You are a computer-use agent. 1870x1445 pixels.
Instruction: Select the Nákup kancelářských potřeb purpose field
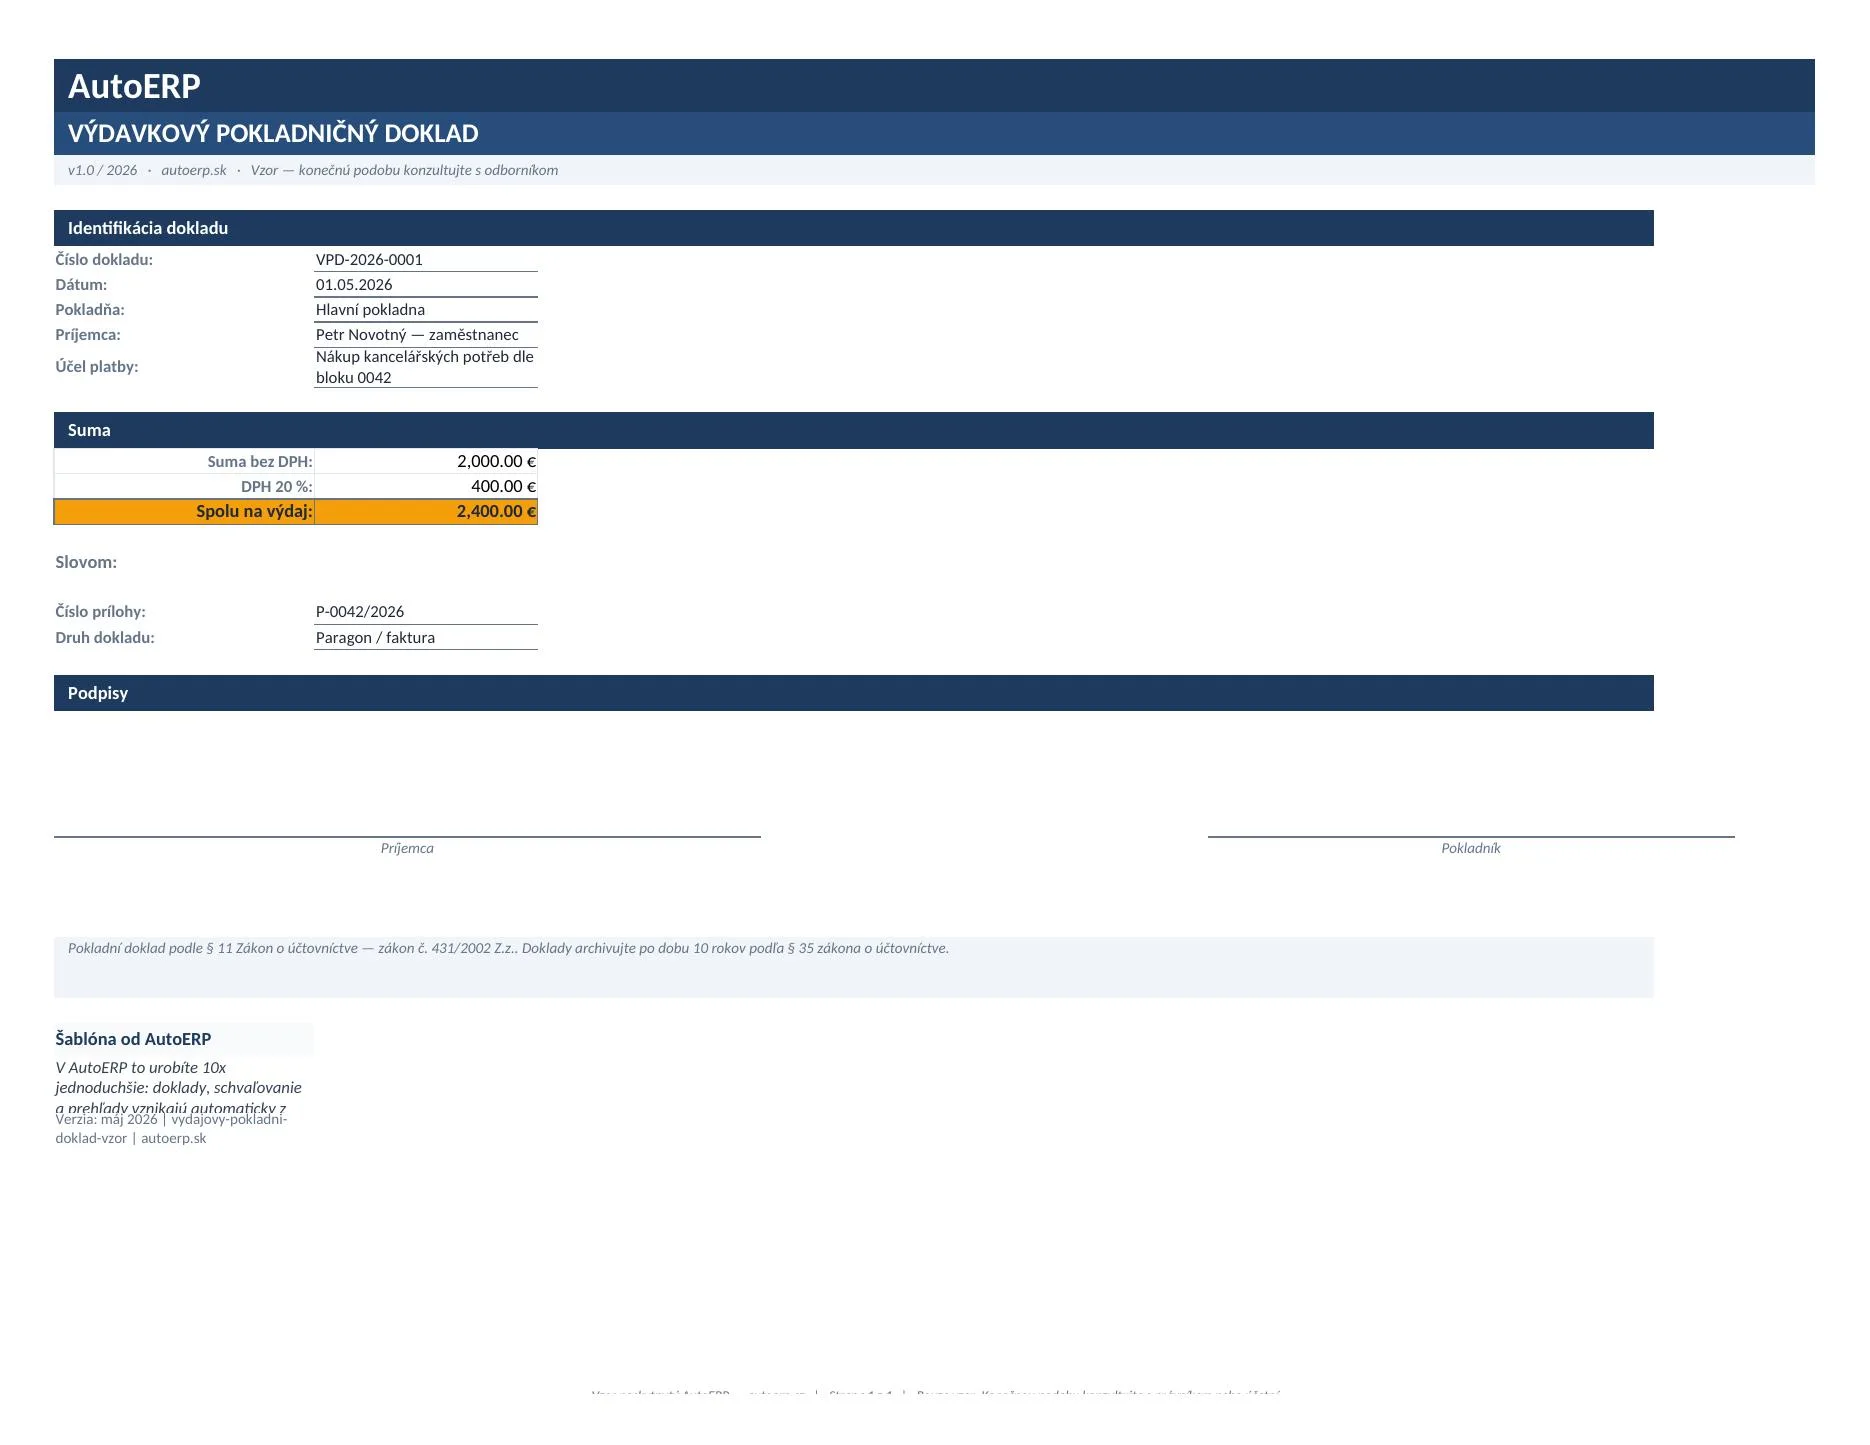(x=425, y=367)
